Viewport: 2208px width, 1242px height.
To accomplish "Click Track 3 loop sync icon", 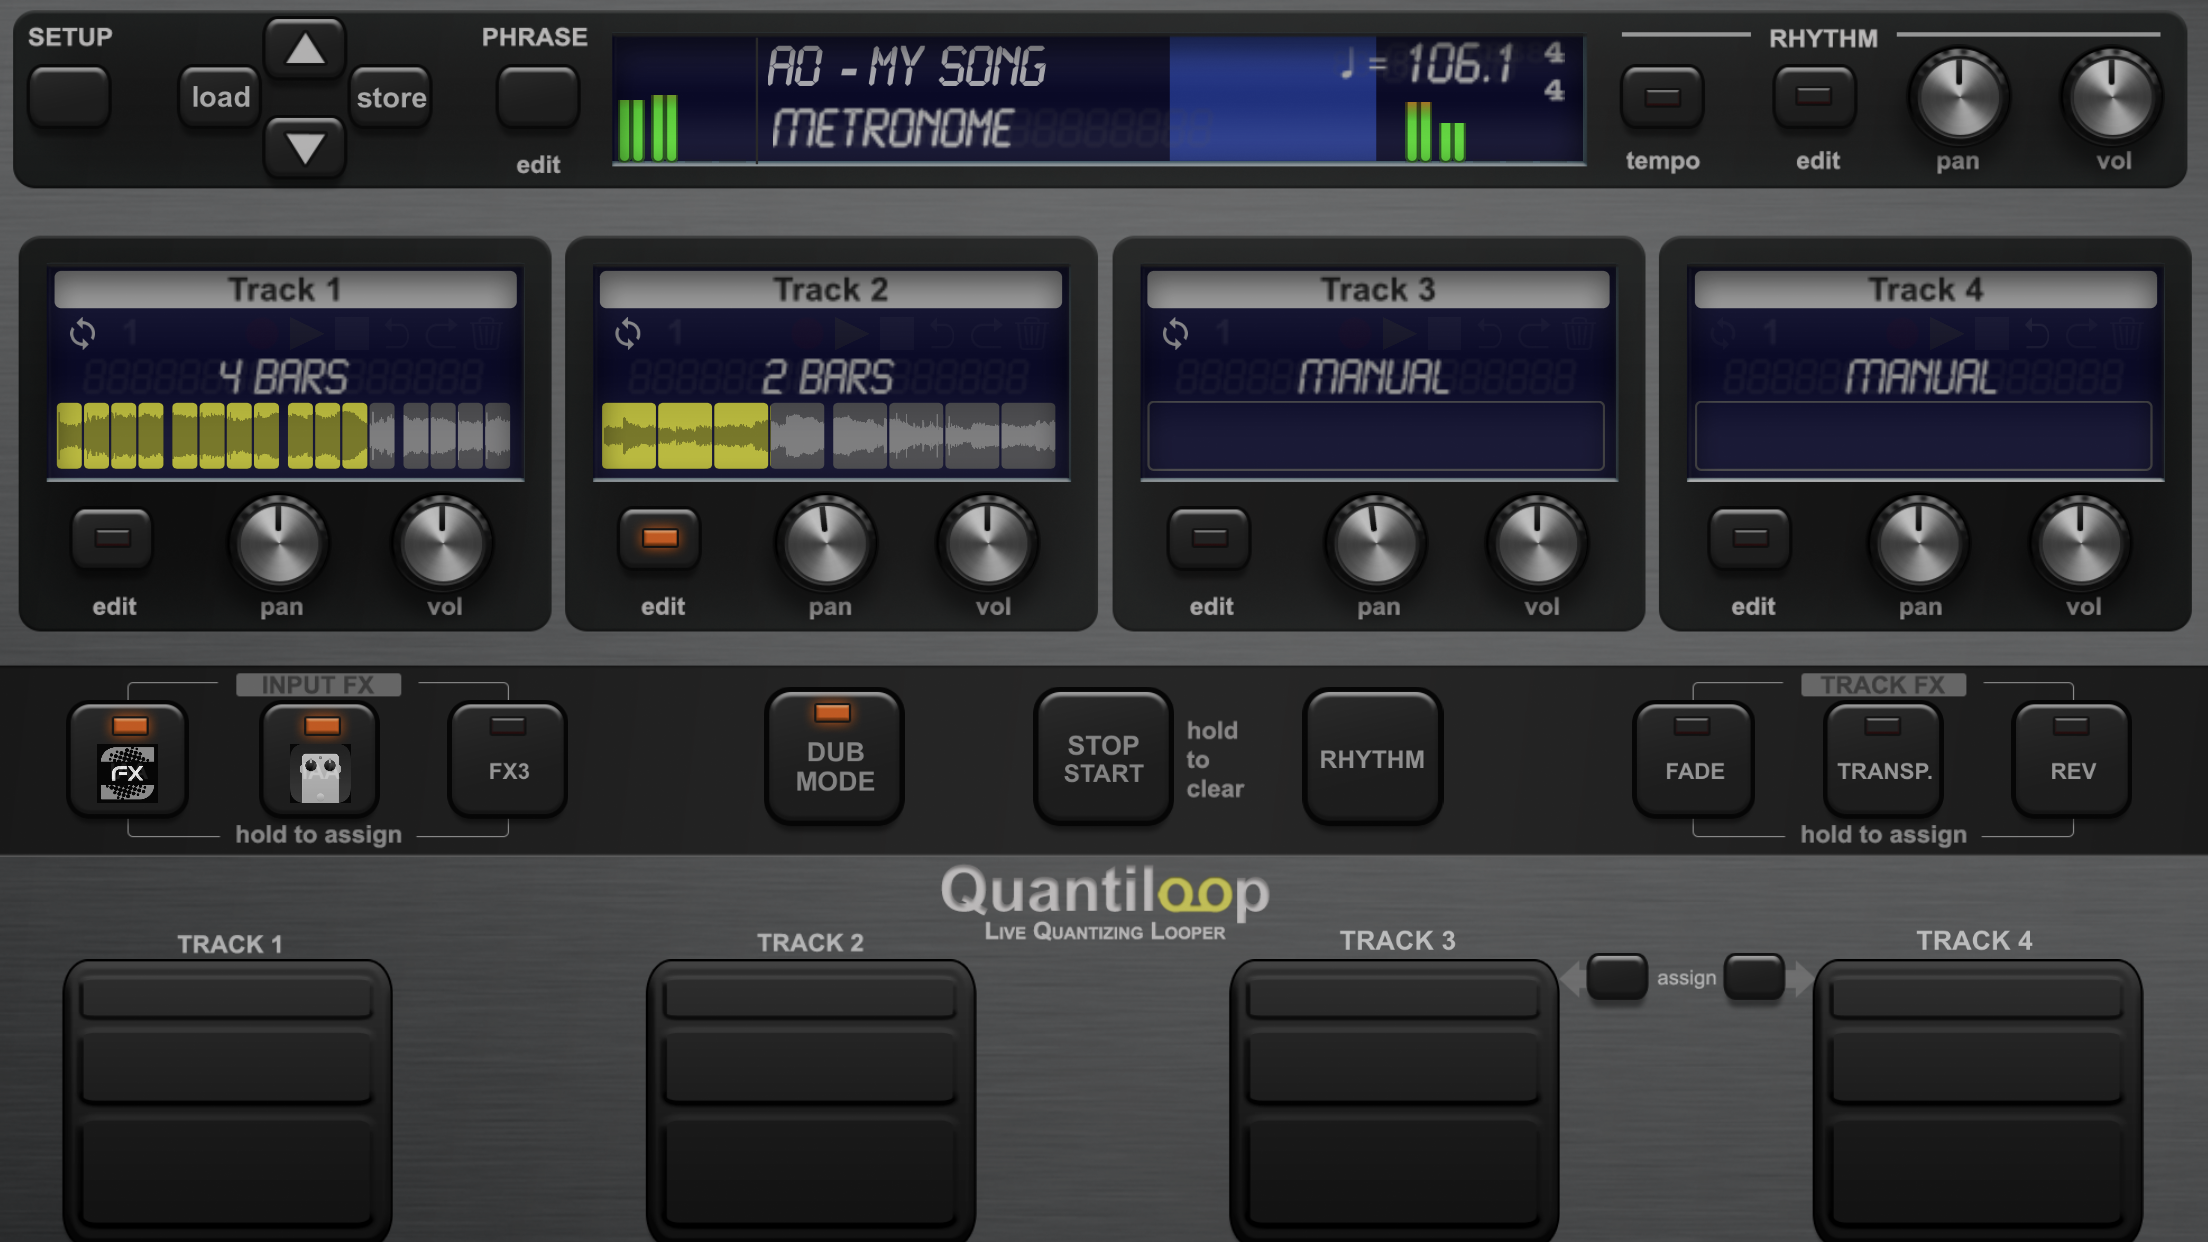I will tap(1176, 333).
